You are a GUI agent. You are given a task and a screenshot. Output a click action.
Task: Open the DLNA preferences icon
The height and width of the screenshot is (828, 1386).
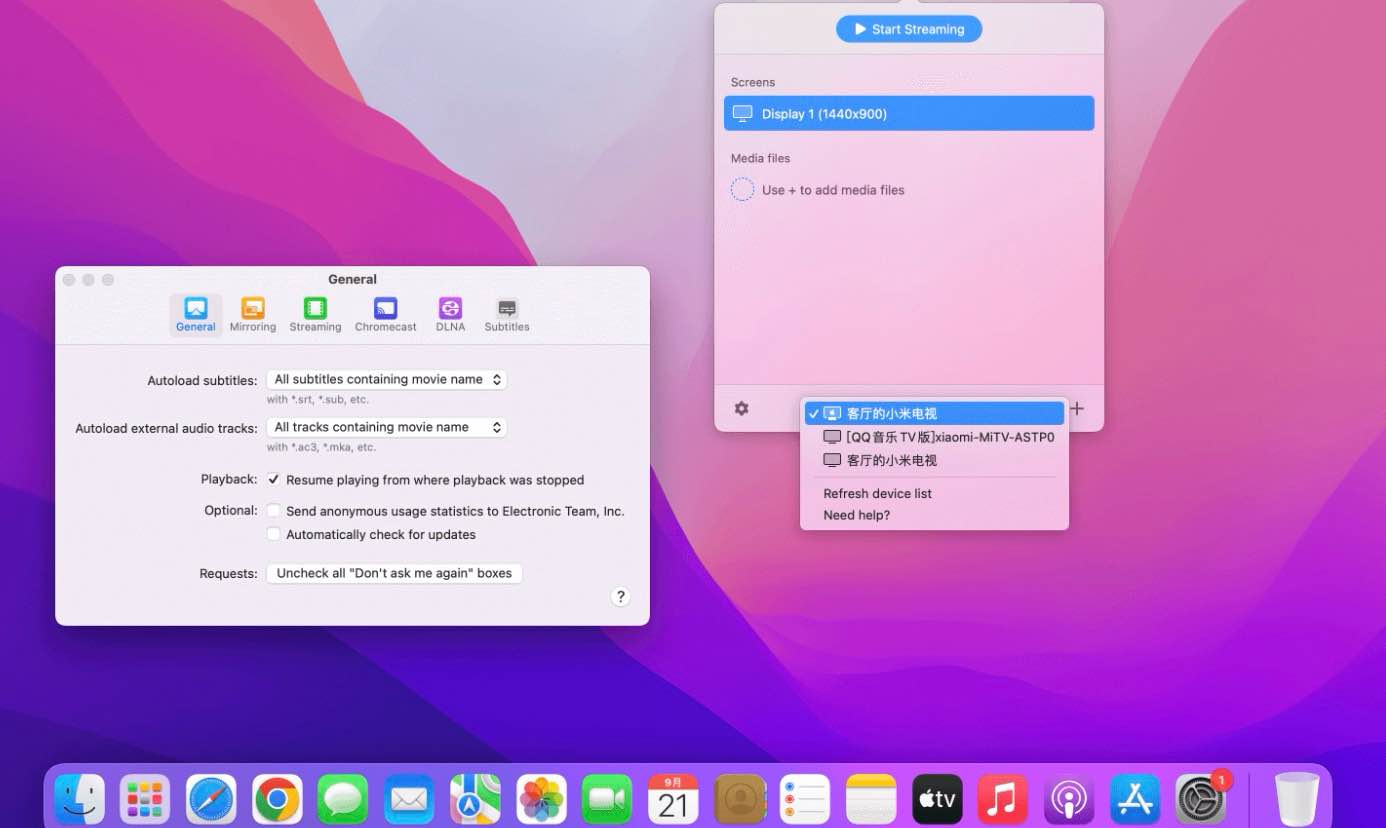click(x=450, y=314)
